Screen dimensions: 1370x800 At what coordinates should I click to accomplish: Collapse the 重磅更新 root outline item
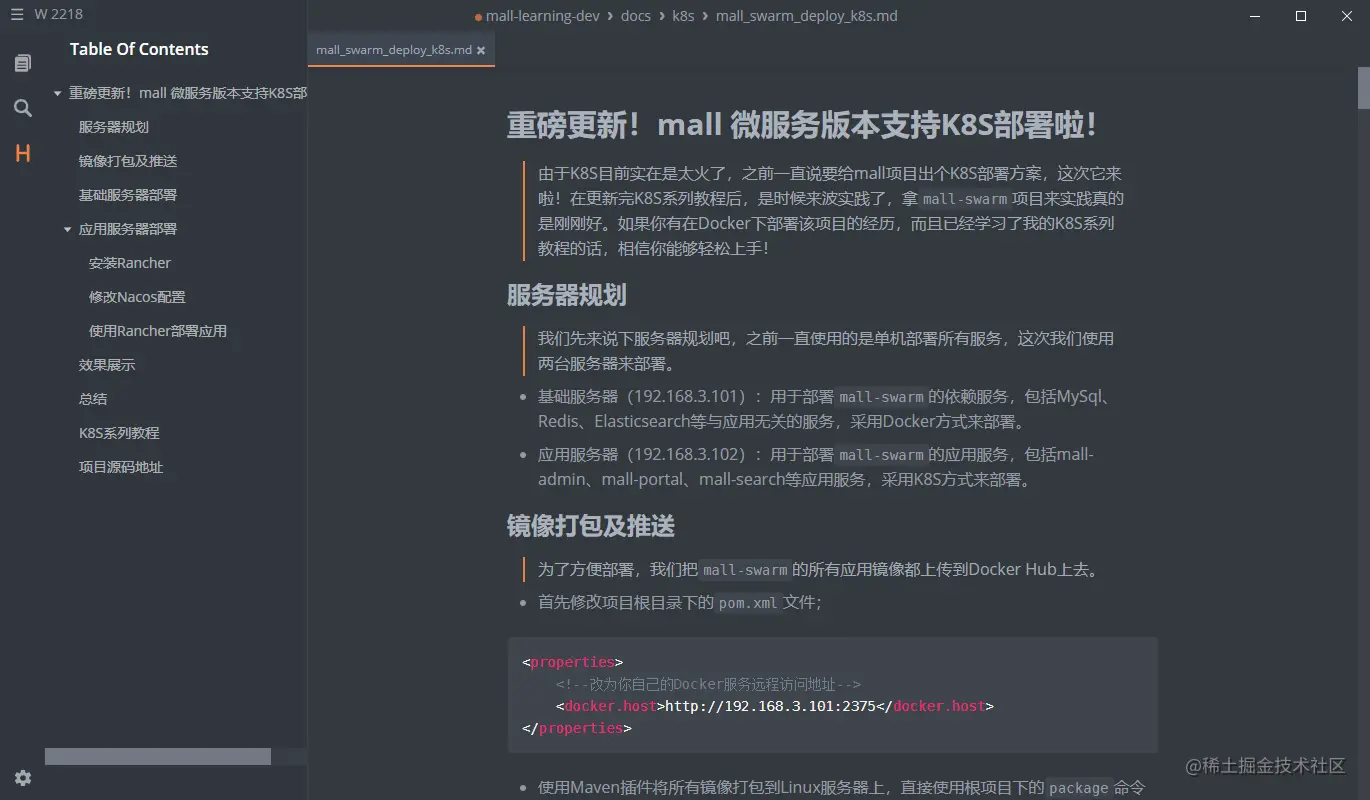57,93
